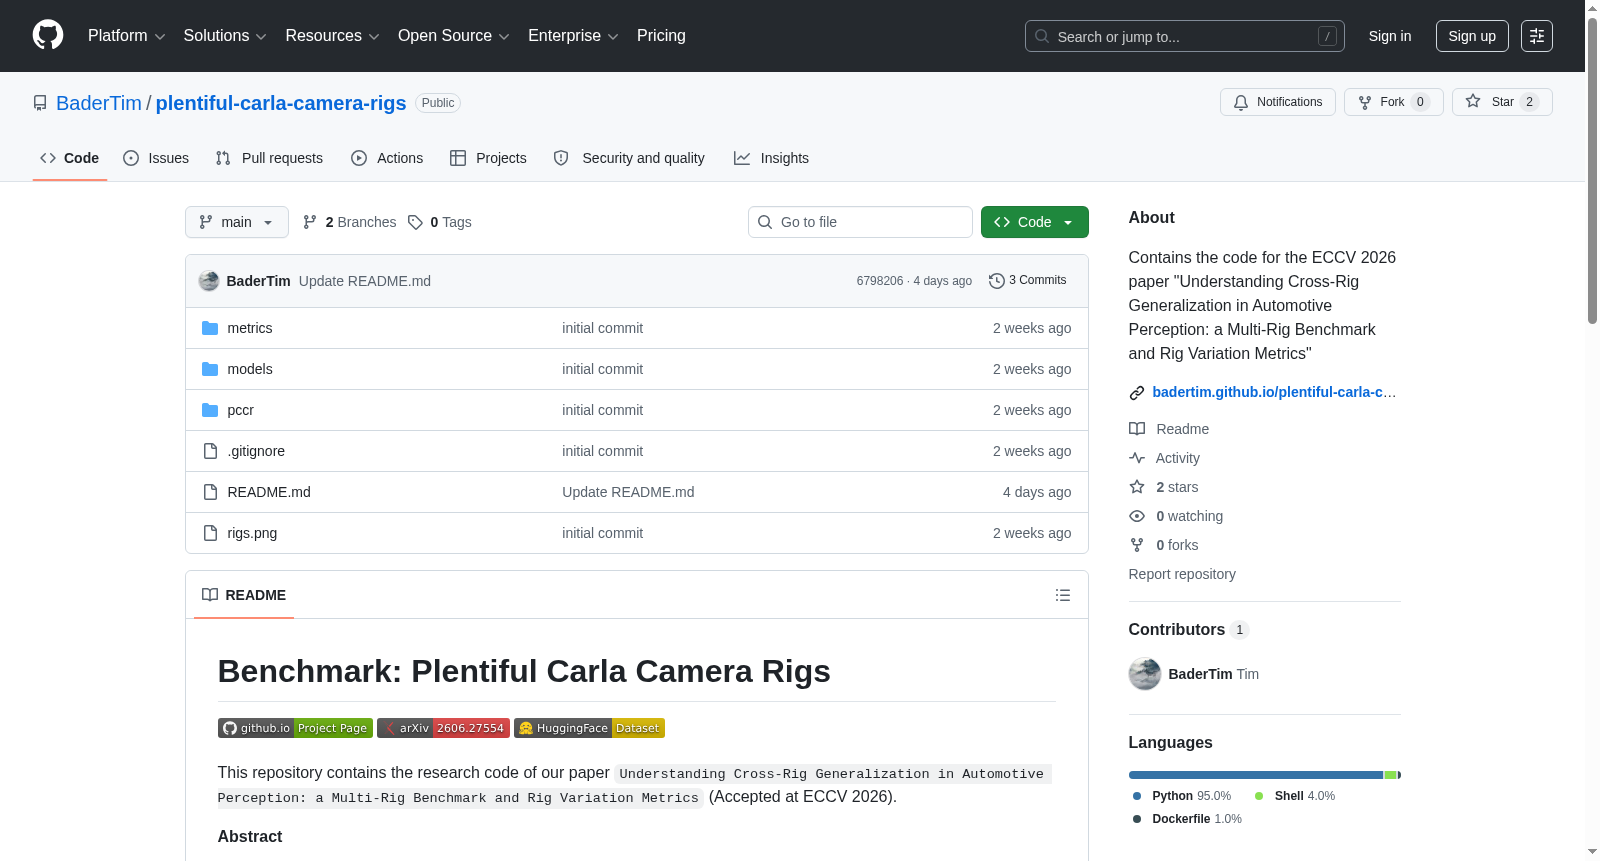Open the global navigation settings icon button
The width and height of the screenshot is (1600, 861).
coord(1536,36)
